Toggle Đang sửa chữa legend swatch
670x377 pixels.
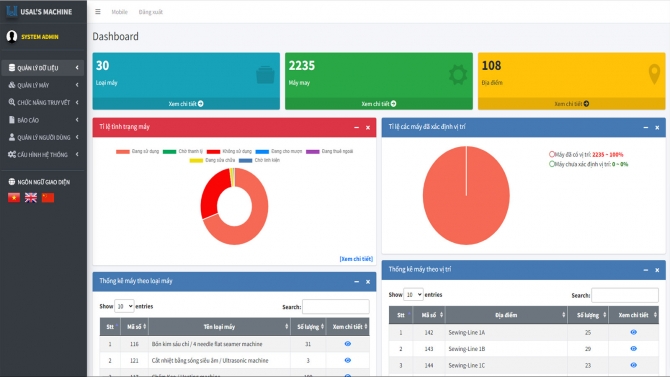(196, 160)
